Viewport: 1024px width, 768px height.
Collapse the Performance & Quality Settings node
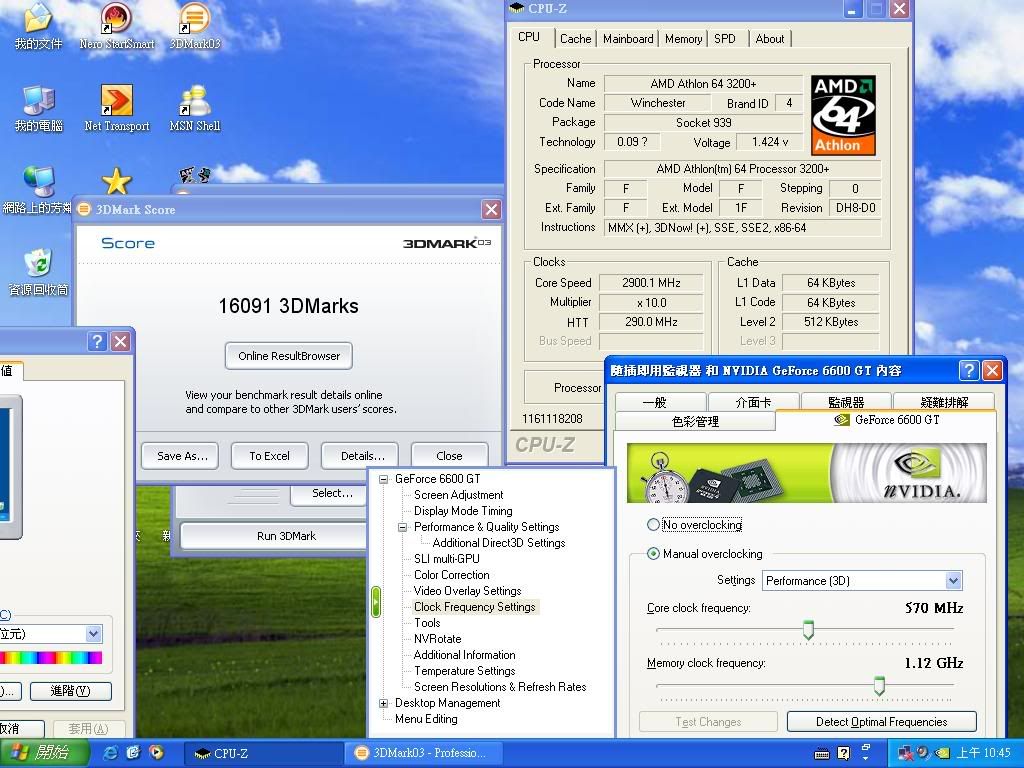[x=402, y=527]
